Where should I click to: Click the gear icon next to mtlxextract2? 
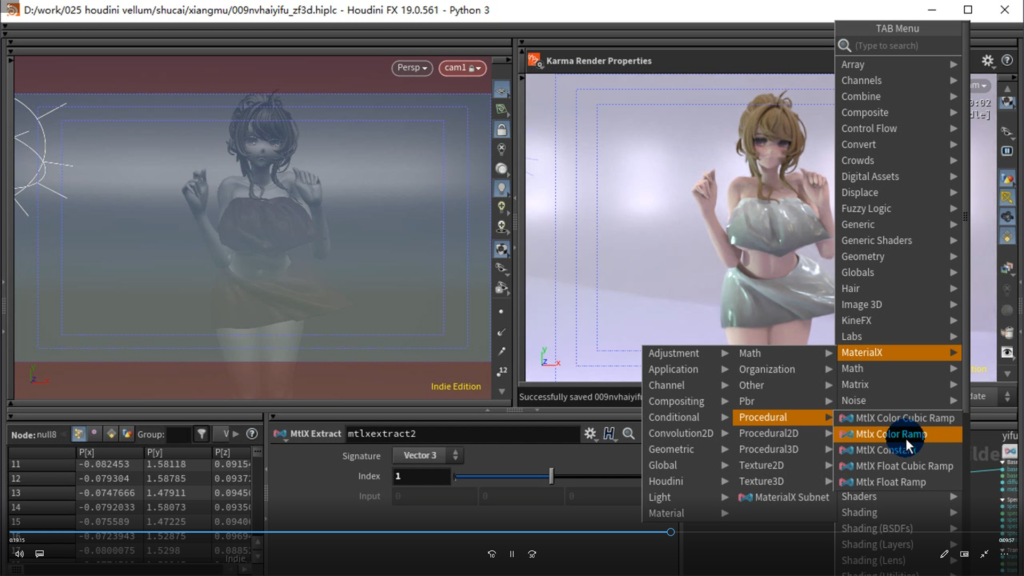[590, 434]
